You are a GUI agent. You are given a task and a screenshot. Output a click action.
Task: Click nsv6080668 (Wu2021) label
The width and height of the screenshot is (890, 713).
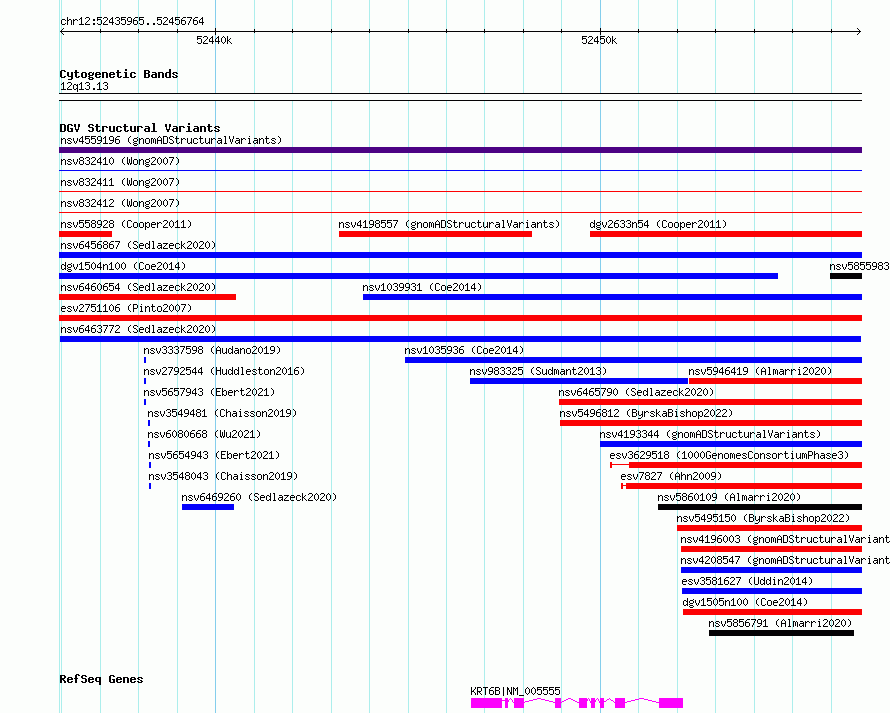204,434
